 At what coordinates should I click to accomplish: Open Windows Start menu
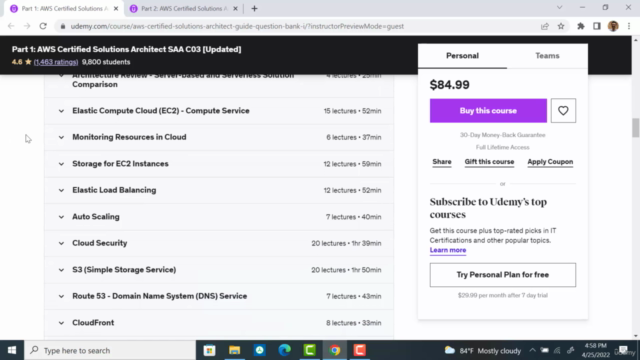12,350
